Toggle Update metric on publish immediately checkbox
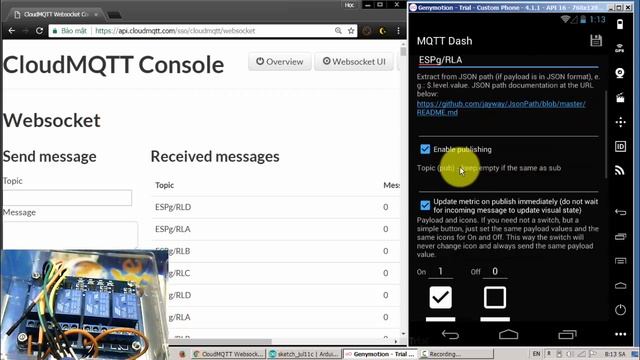The image size is (640, 360). [425, 205]
